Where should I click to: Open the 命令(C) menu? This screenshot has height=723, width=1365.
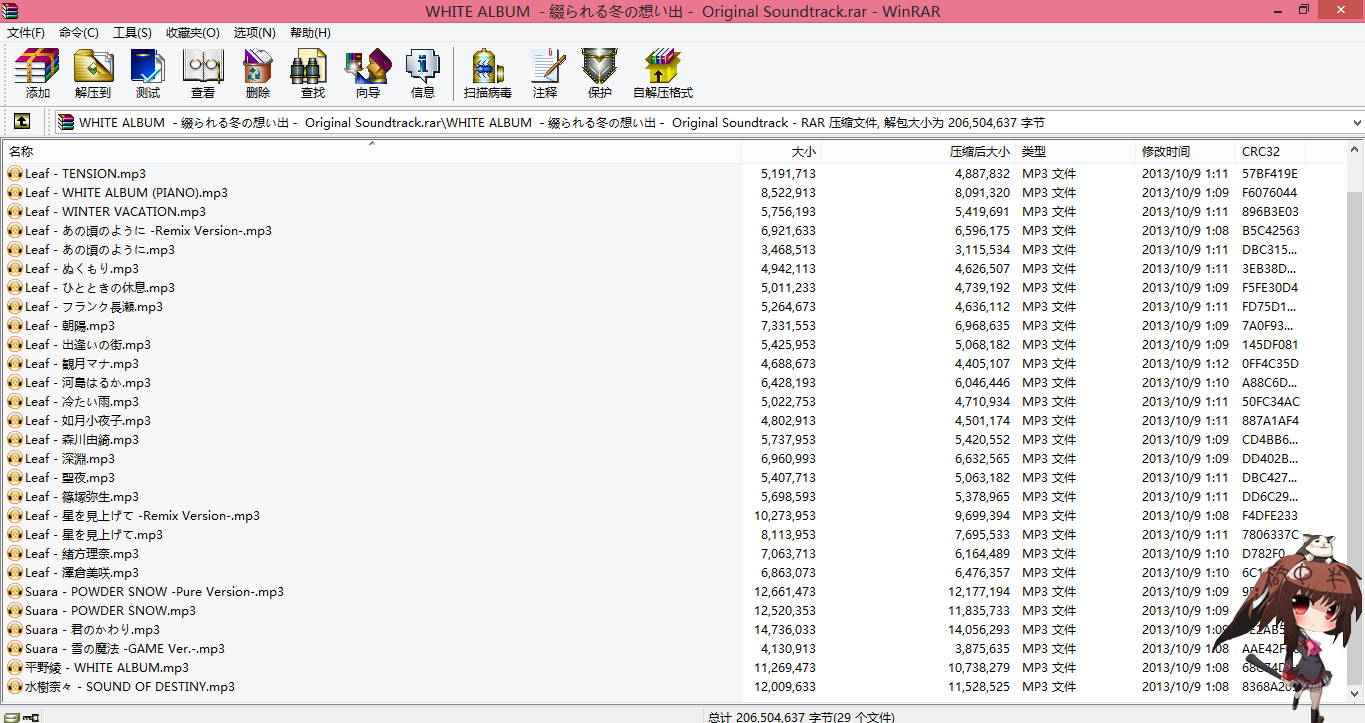(x=79, y=33)
